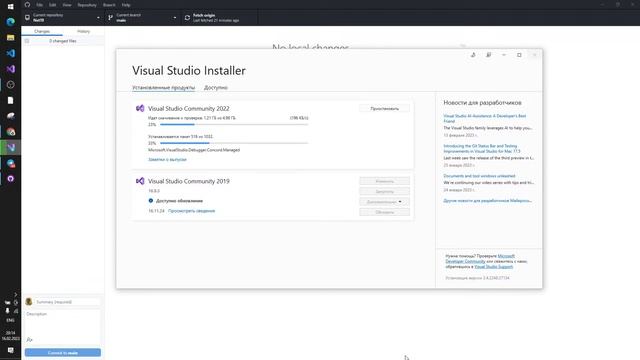Viewport: 640px width, 360px height.
Task: Open File menu in GitHub Desktop
Action: click(x=40, y=5)
